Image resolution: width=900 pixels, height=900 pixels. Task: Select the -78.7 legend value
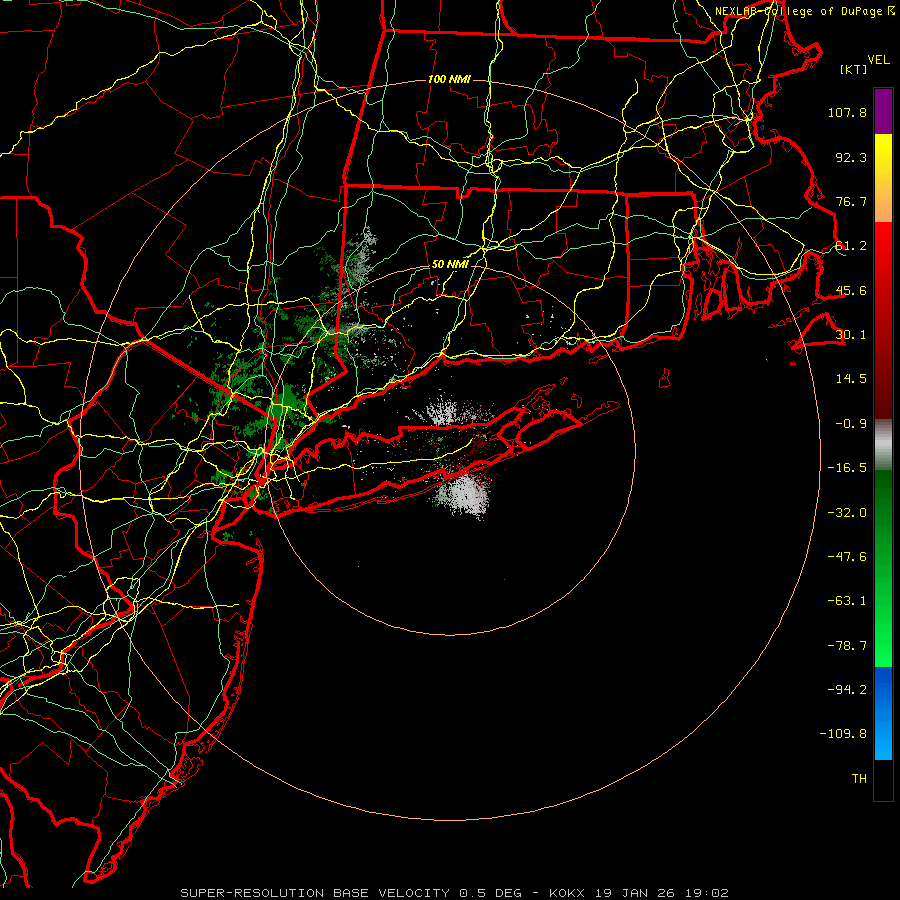pos(847,646)
